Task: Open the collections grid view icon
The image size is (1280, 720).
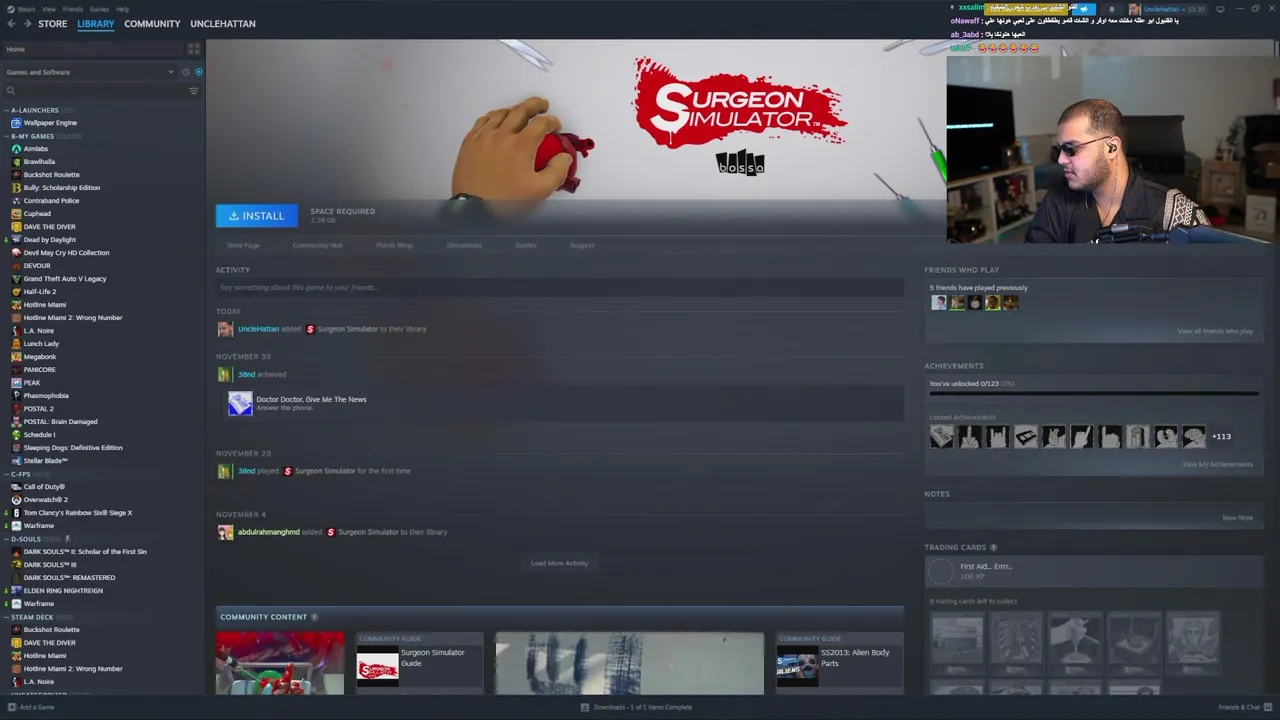Action: click(194, 49)
